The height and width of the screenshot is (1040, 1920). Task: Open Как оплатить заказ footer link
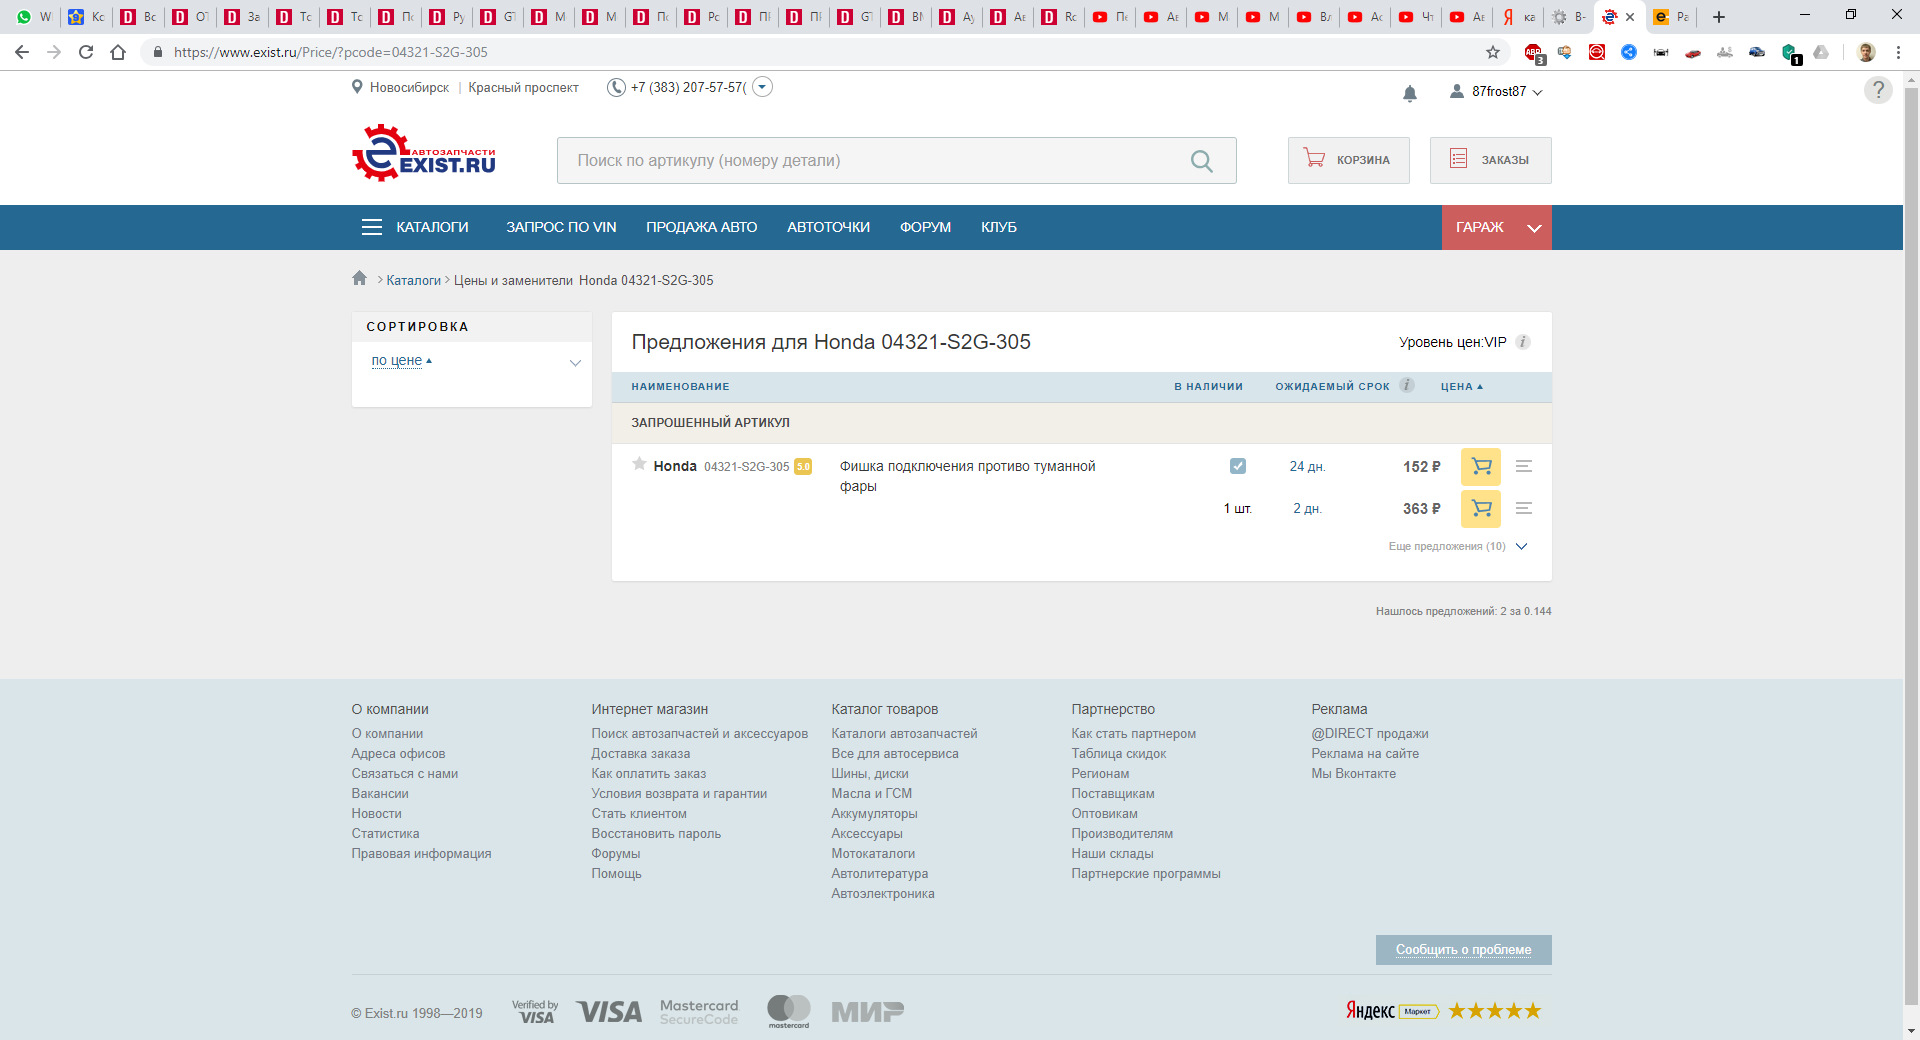[648, 774]
